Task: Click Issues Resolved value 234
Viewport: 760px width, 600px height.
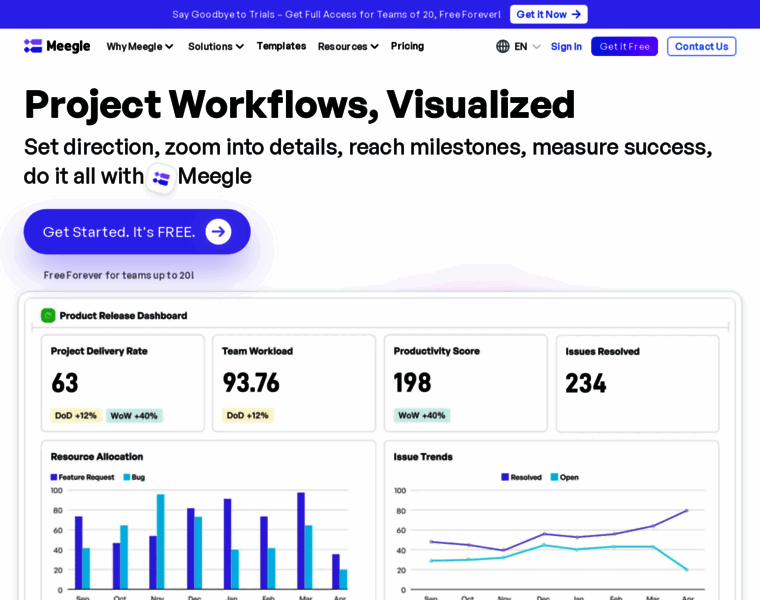Action: [x=586, y=383]
